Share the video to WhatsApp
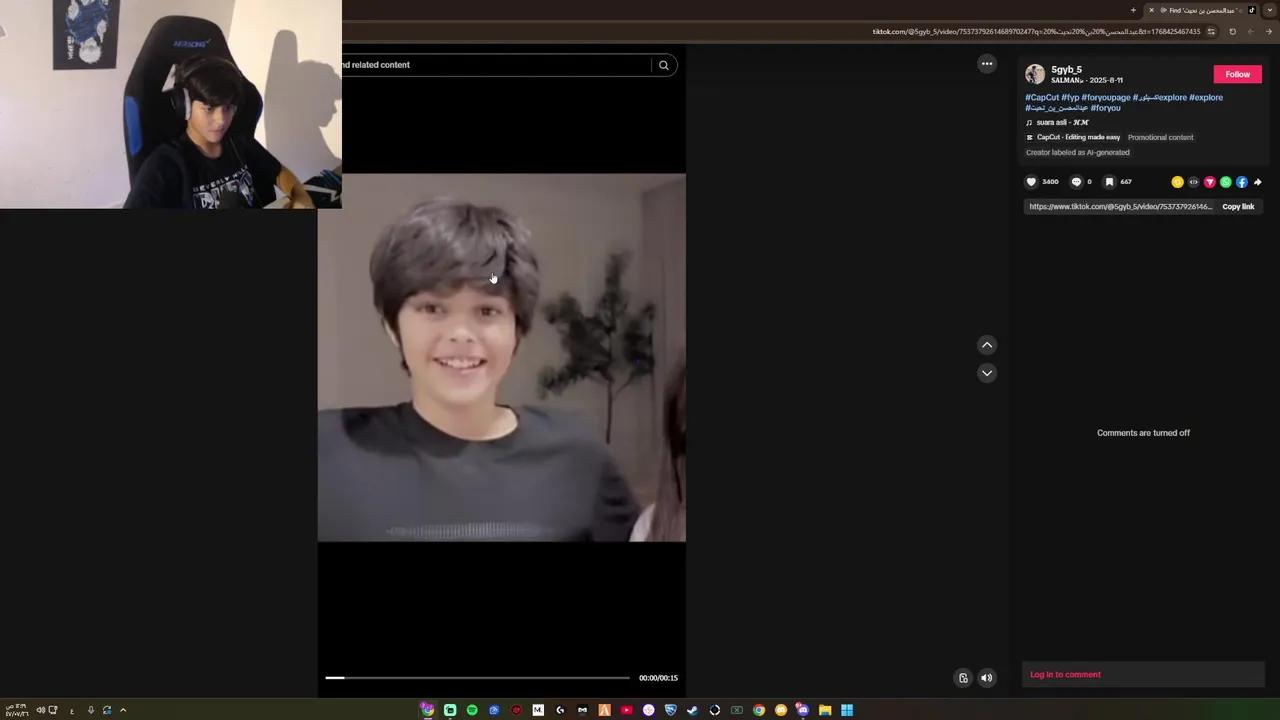1280x720 pixels. [1226, 181]
